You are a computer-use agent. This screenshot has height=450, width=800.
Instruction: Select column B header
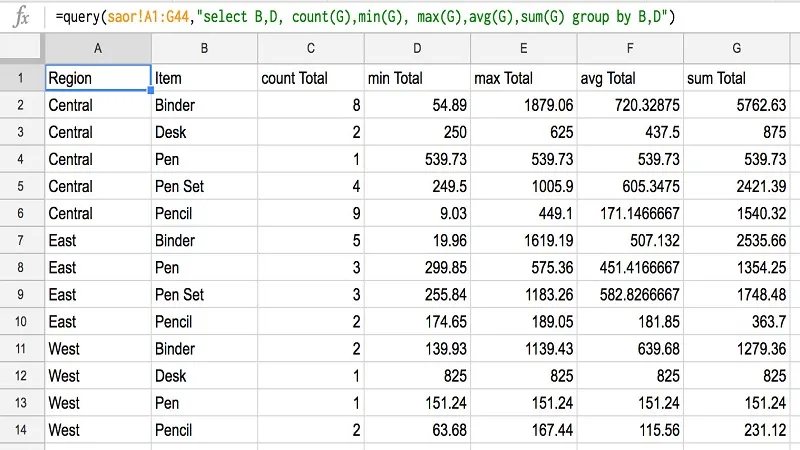click(204, 49)
